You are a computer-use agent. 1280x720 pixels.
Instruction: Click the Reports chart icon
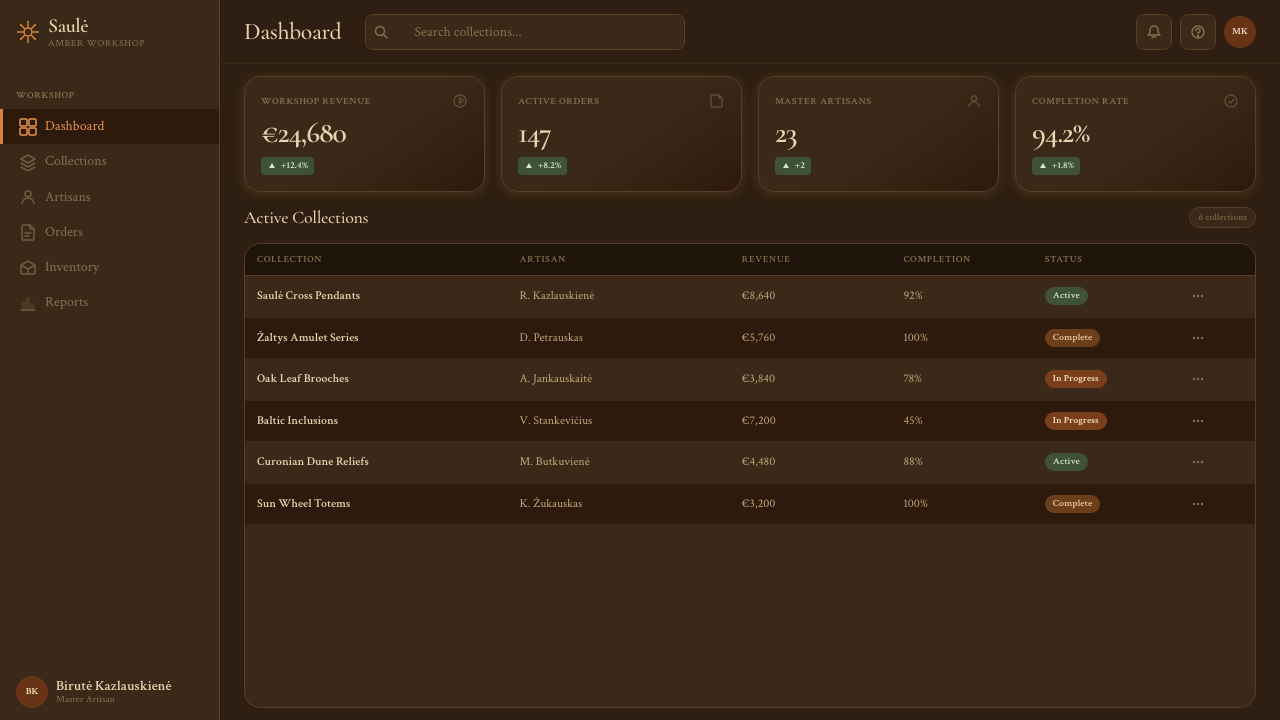coord(28,303)
